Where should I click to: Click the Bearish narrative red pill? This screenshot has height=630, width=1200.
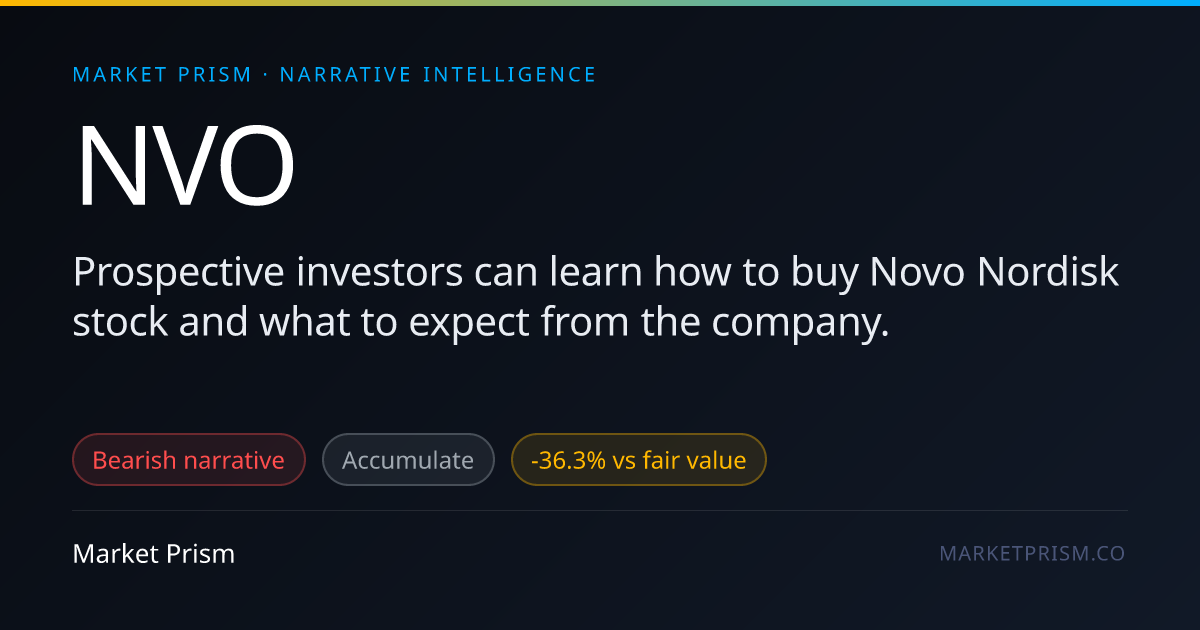[189, 460]
